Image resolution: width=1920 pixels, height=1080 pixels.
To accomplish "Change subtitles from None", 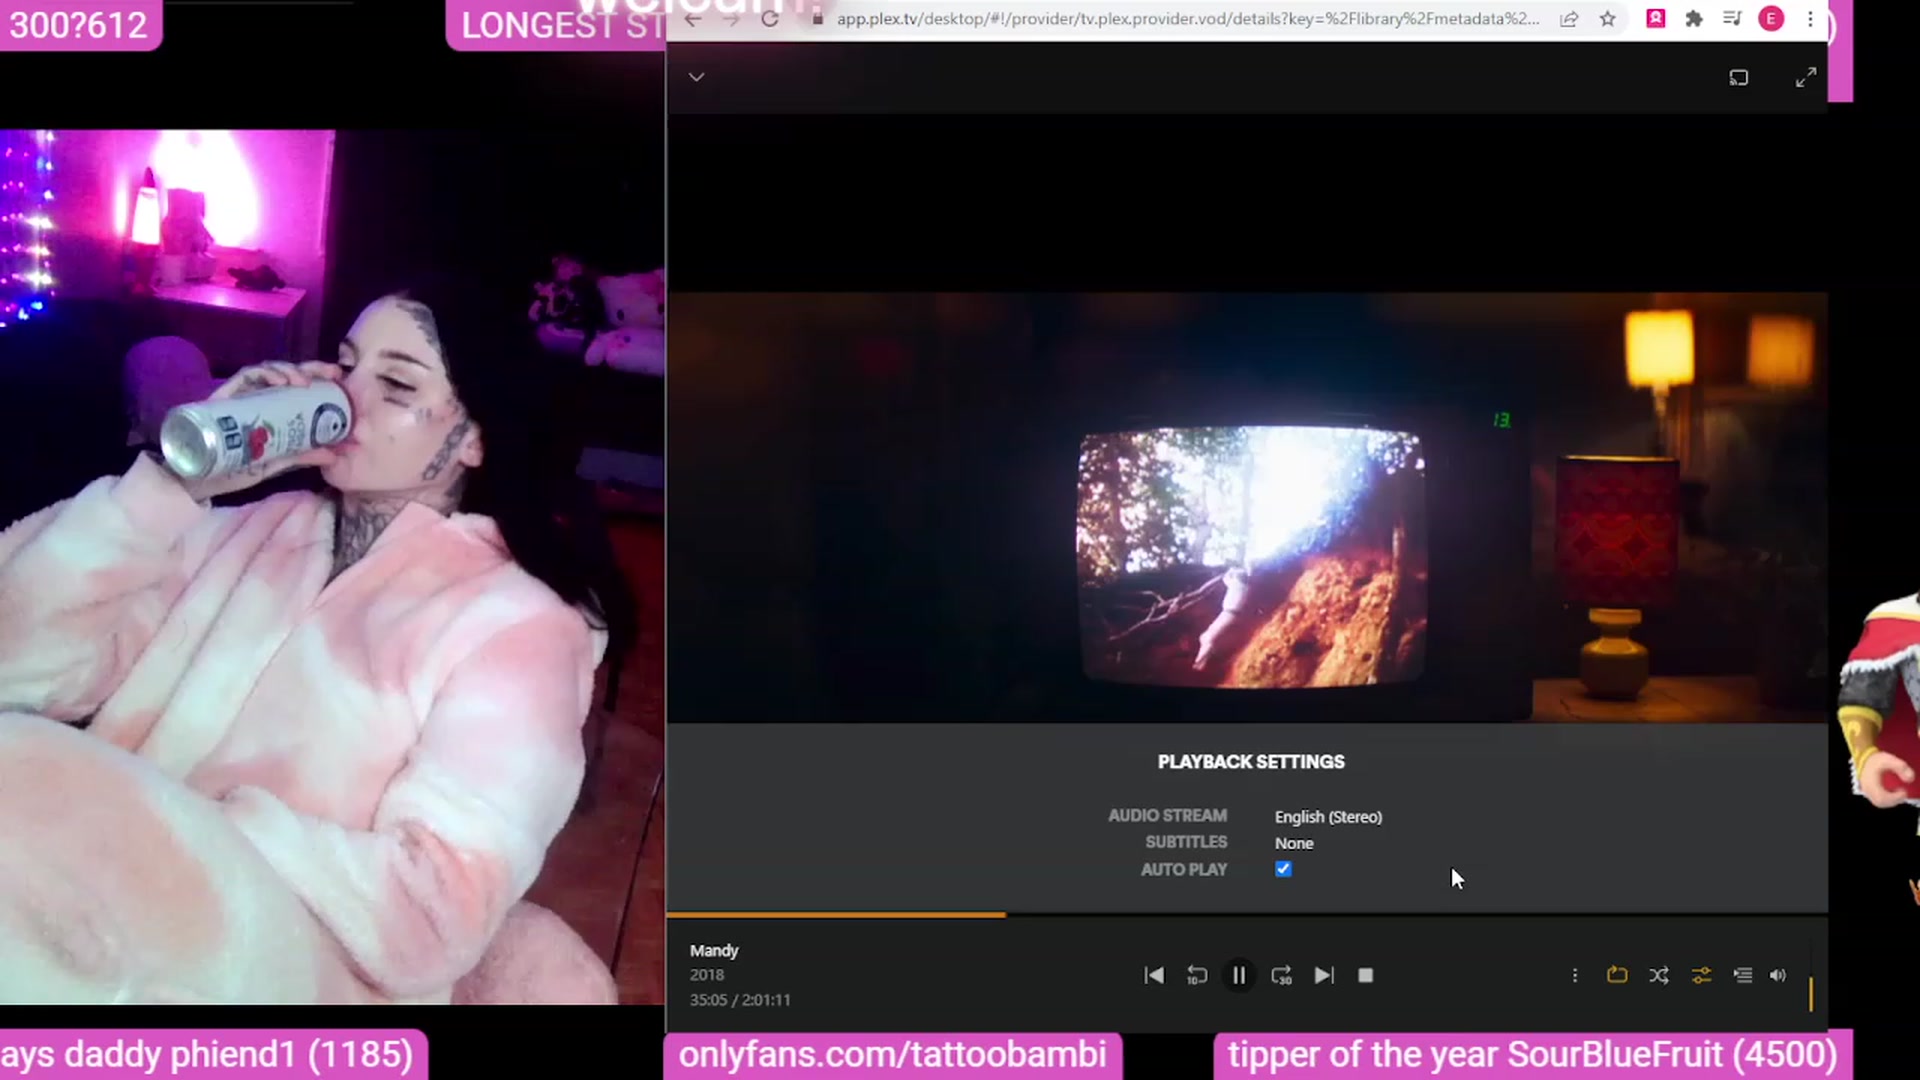I will pos(1294,843).
